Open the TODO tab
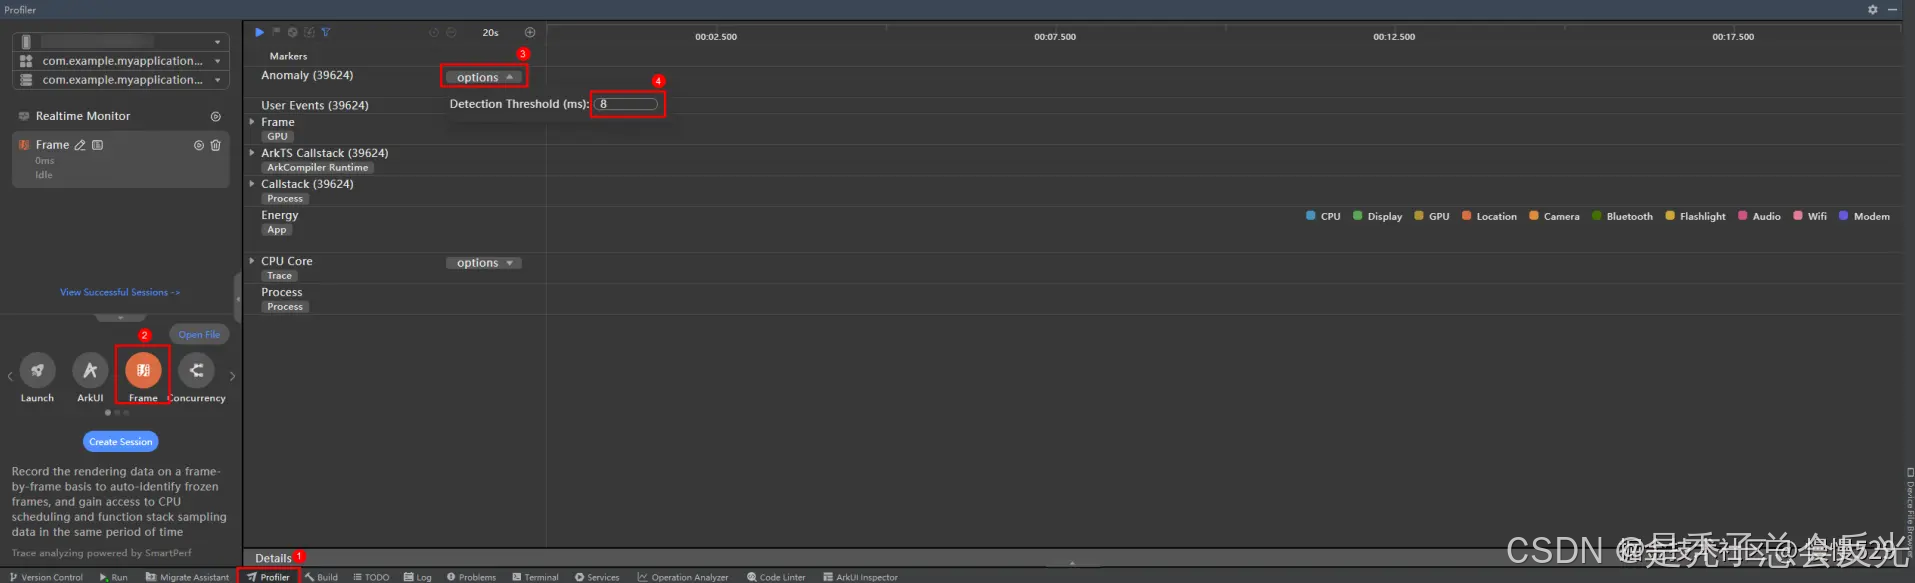Viewport: 1915px width, 583px height. point(371,577)
